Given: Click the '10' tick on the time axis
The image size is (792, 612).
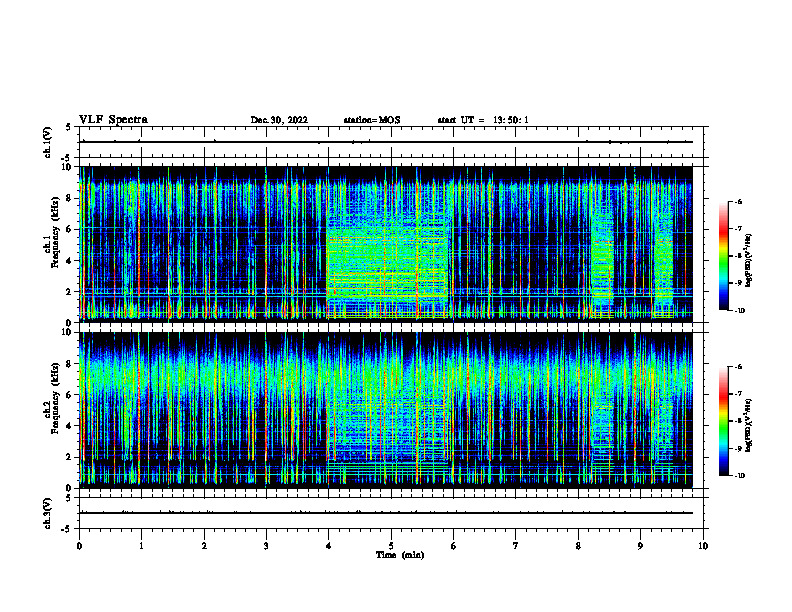Looking at the screenshot, I should 703,546.
